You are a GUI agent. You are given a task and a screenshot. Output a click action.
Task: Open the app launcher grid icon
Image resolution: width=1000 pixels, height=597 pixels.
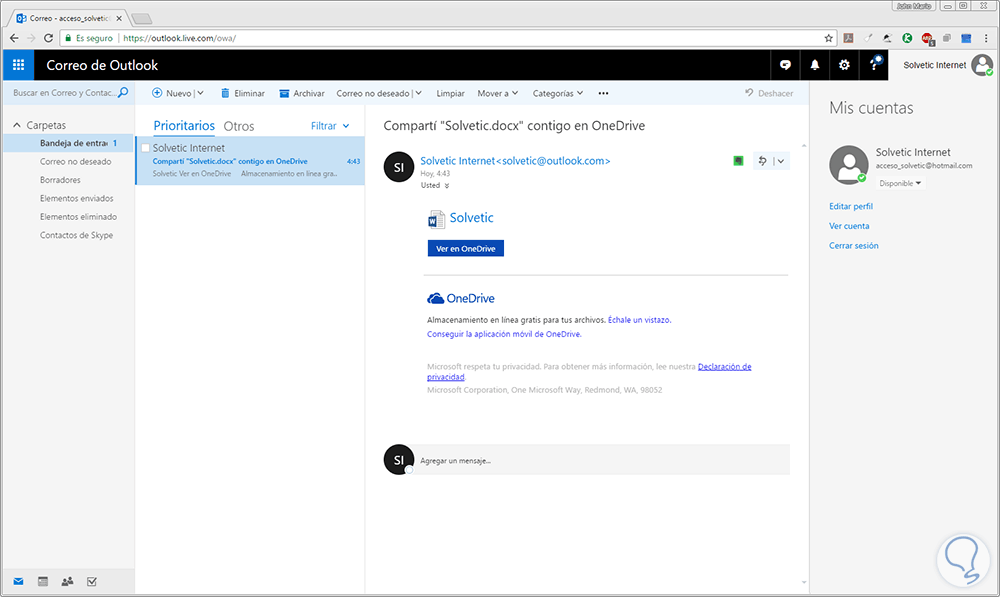coord(18,65)
